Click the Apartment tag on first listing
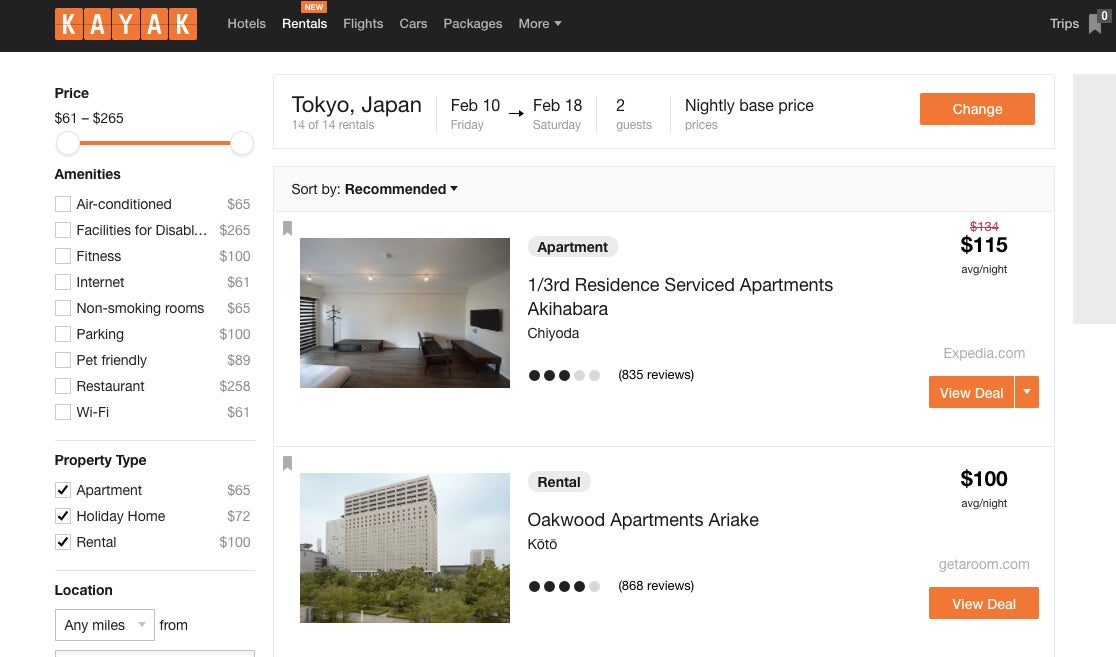The image size is (1116, 657). point(572,247)
